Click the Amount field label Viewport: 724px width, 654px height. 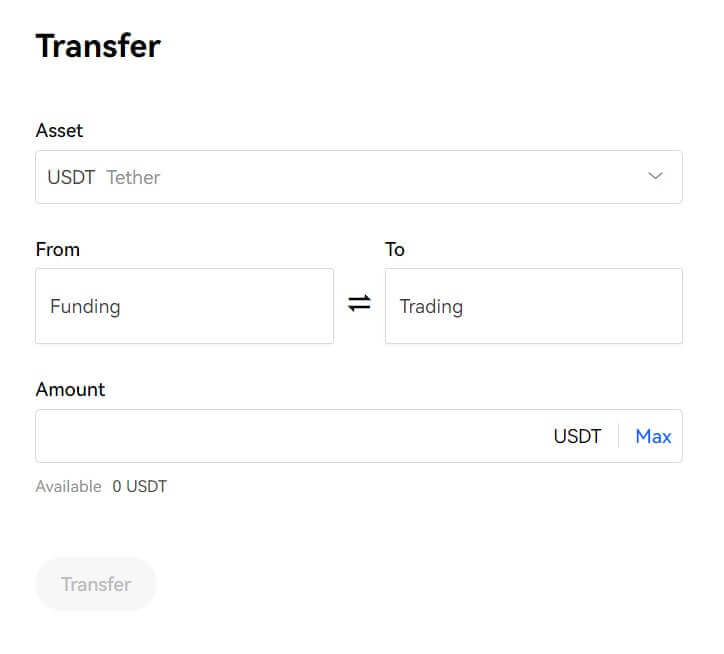click(70, 389)
